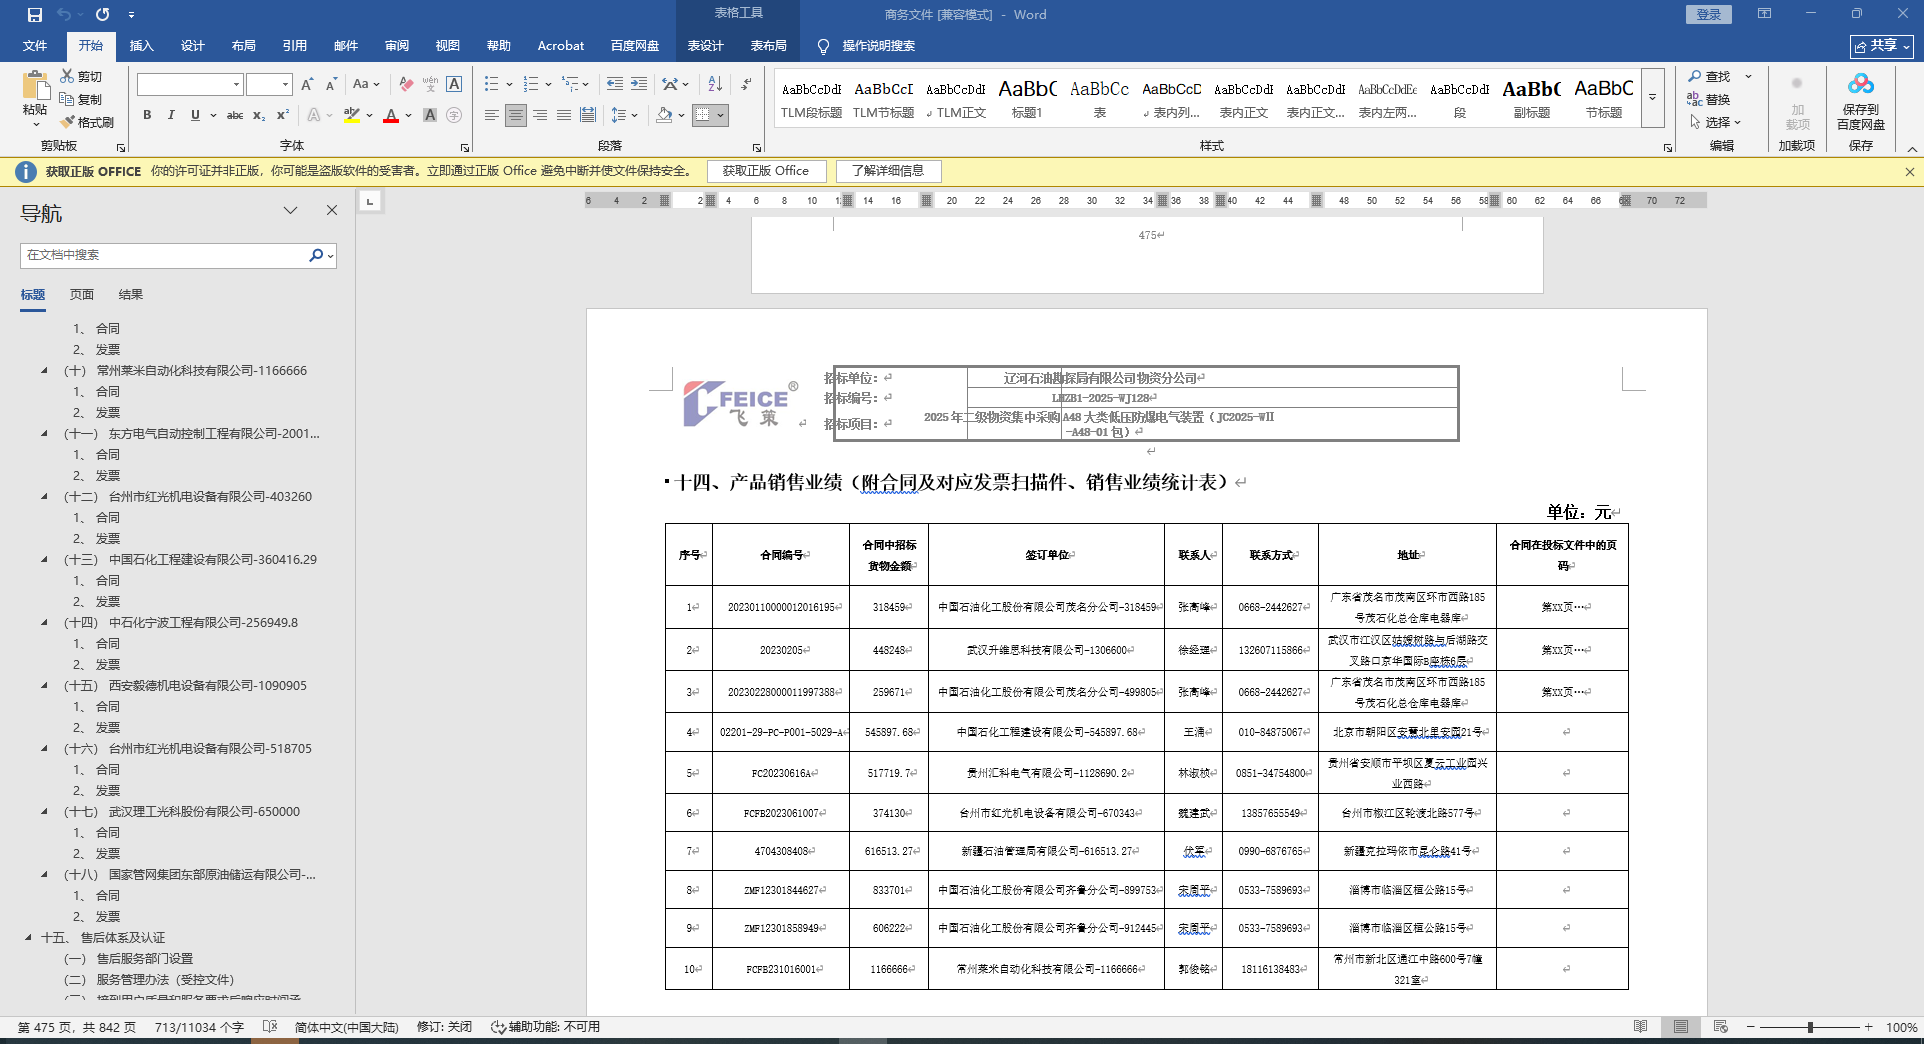Save to Baidu Netdisk (保存到百度网盘)
Screen dimensions: 1924x1044
pyautogui.click(x=1860, y=102)
